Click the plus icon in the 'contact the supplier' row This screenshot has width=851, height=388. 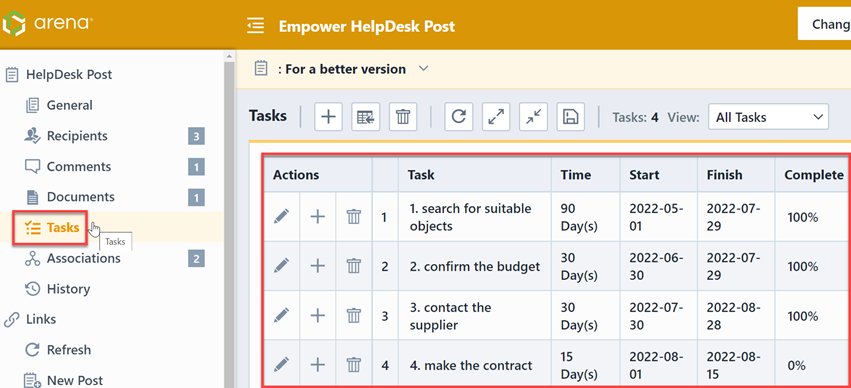[x=317, y=315]
